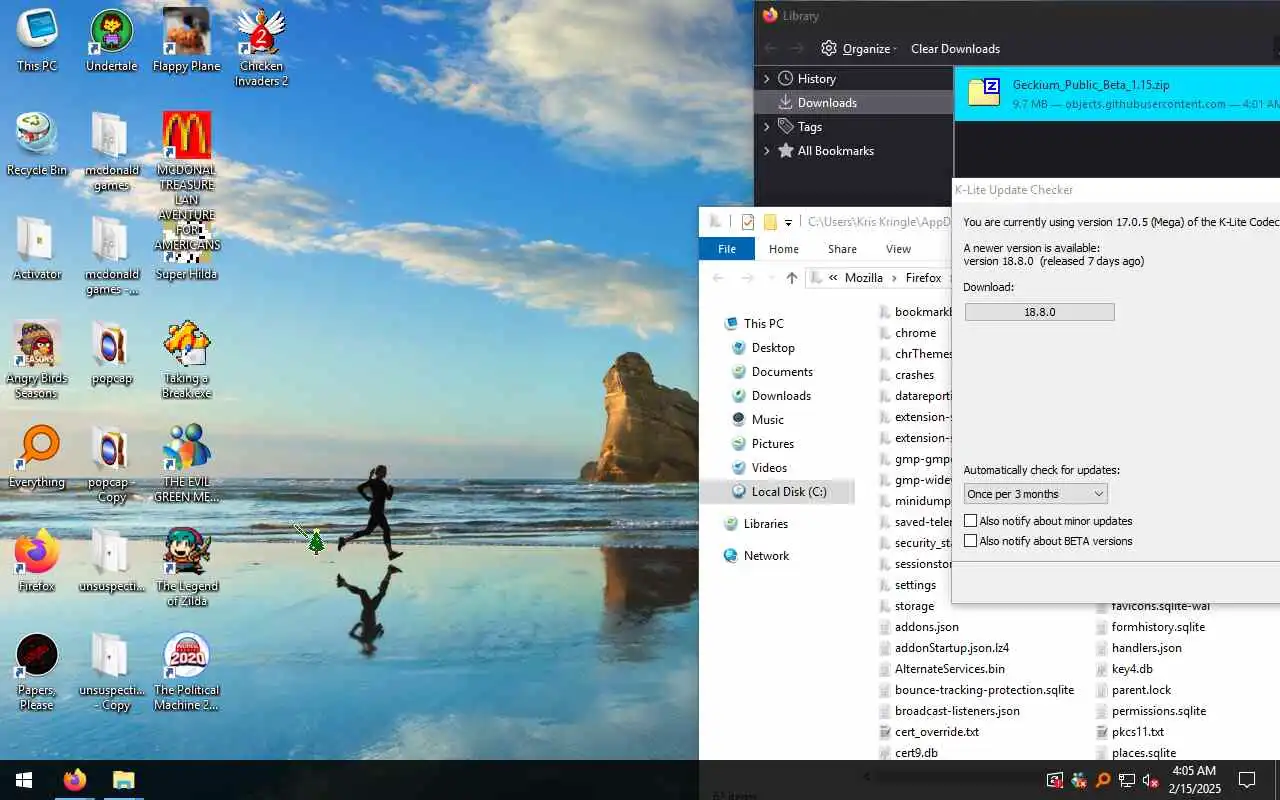
Task: Select Videos in Explorer navigation pane
Action: 769,467
